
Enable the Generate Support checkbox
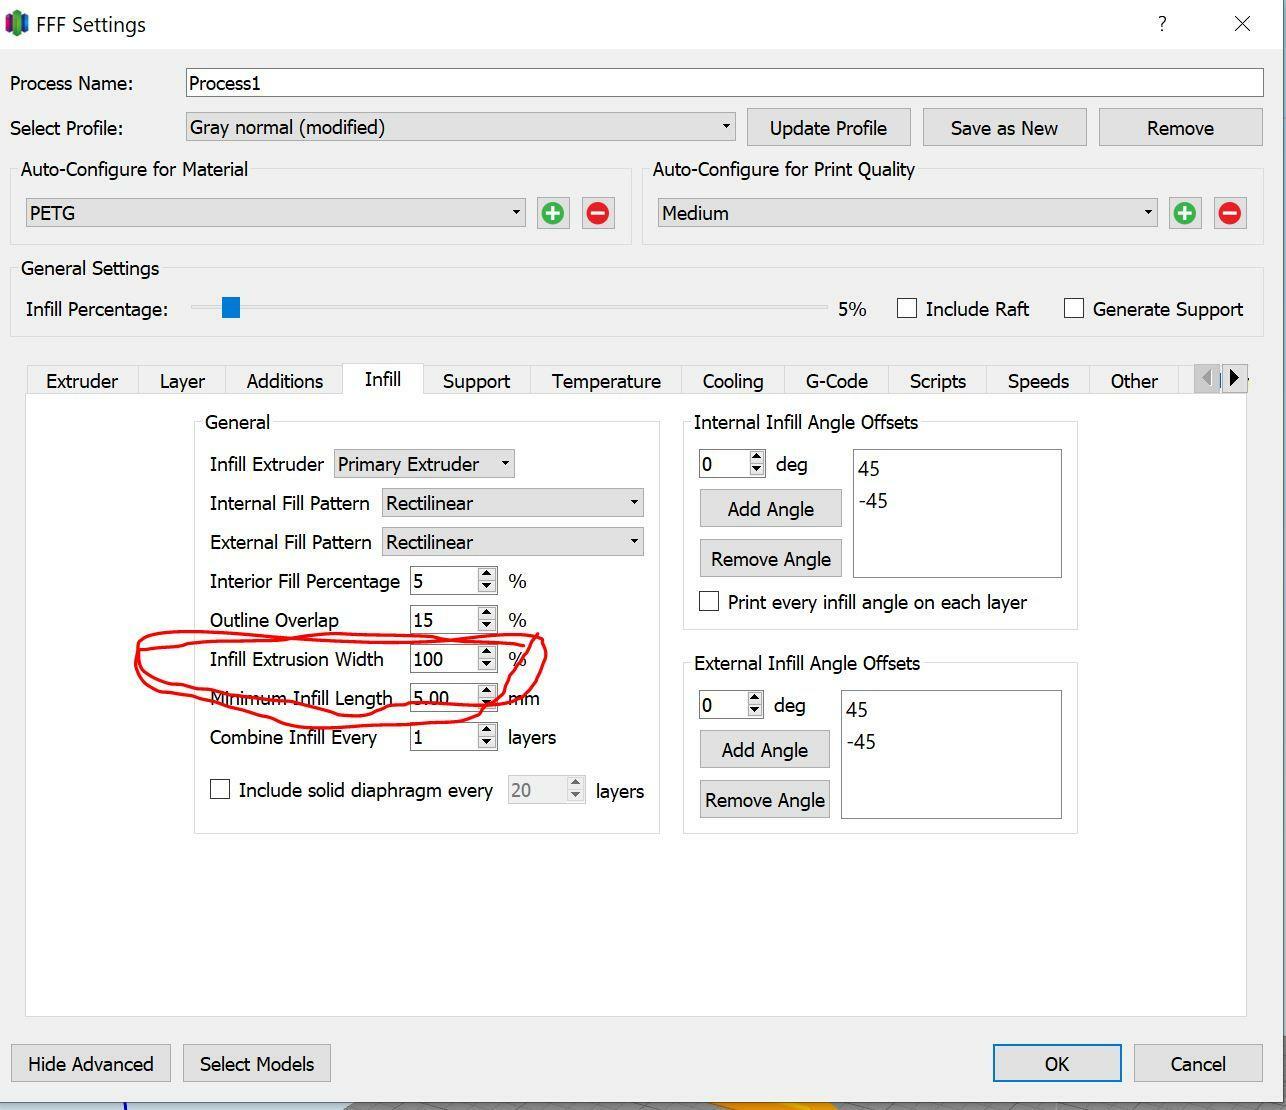coord(1074,309)
